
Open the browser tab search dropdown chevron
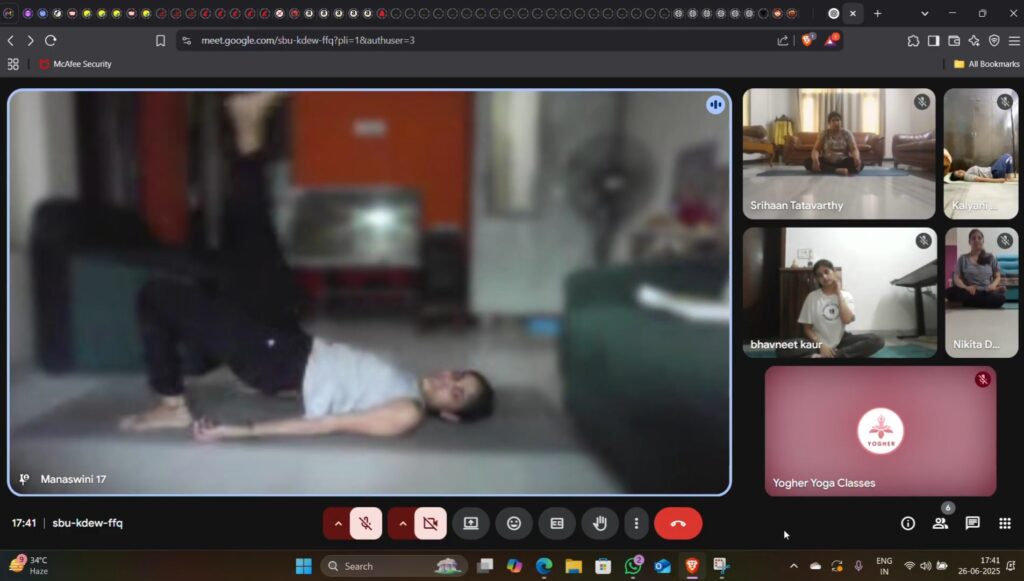[924, 13]
